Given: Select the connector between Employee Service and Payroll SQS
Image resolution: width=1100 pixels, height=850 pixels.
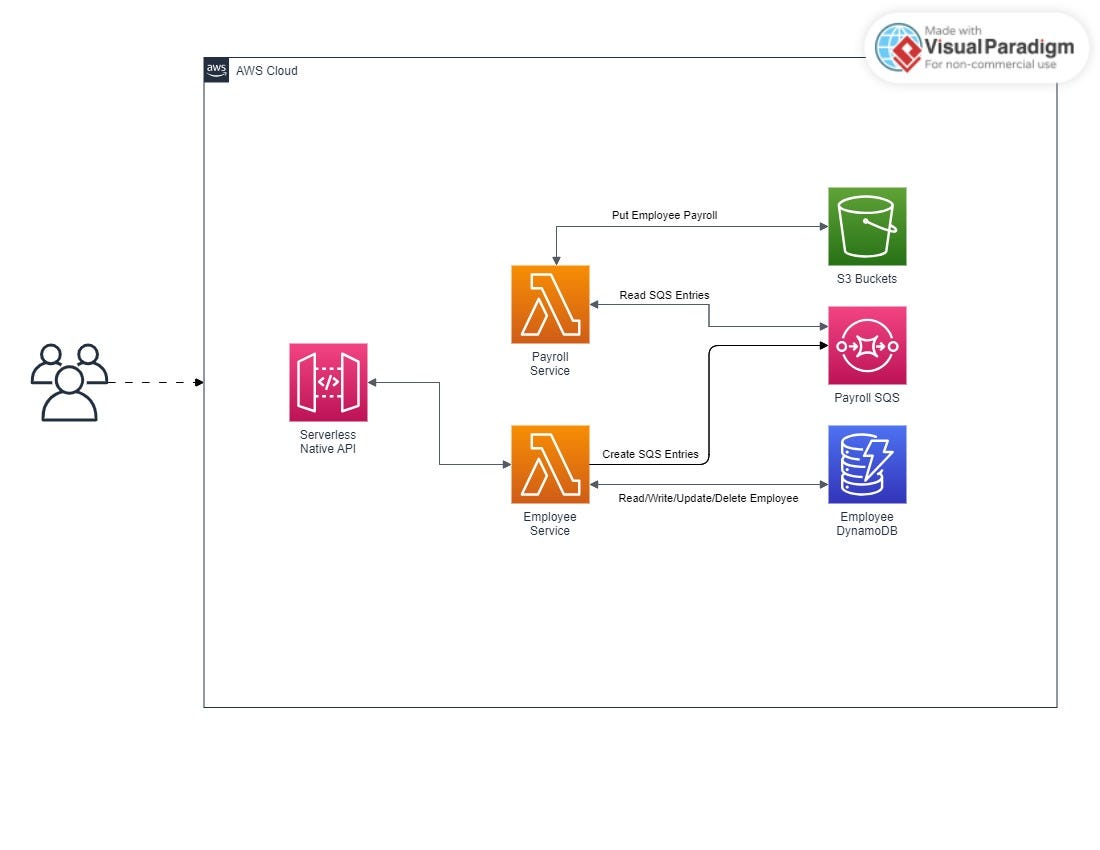Looking at the screenshot, I should tap(711, 400).
